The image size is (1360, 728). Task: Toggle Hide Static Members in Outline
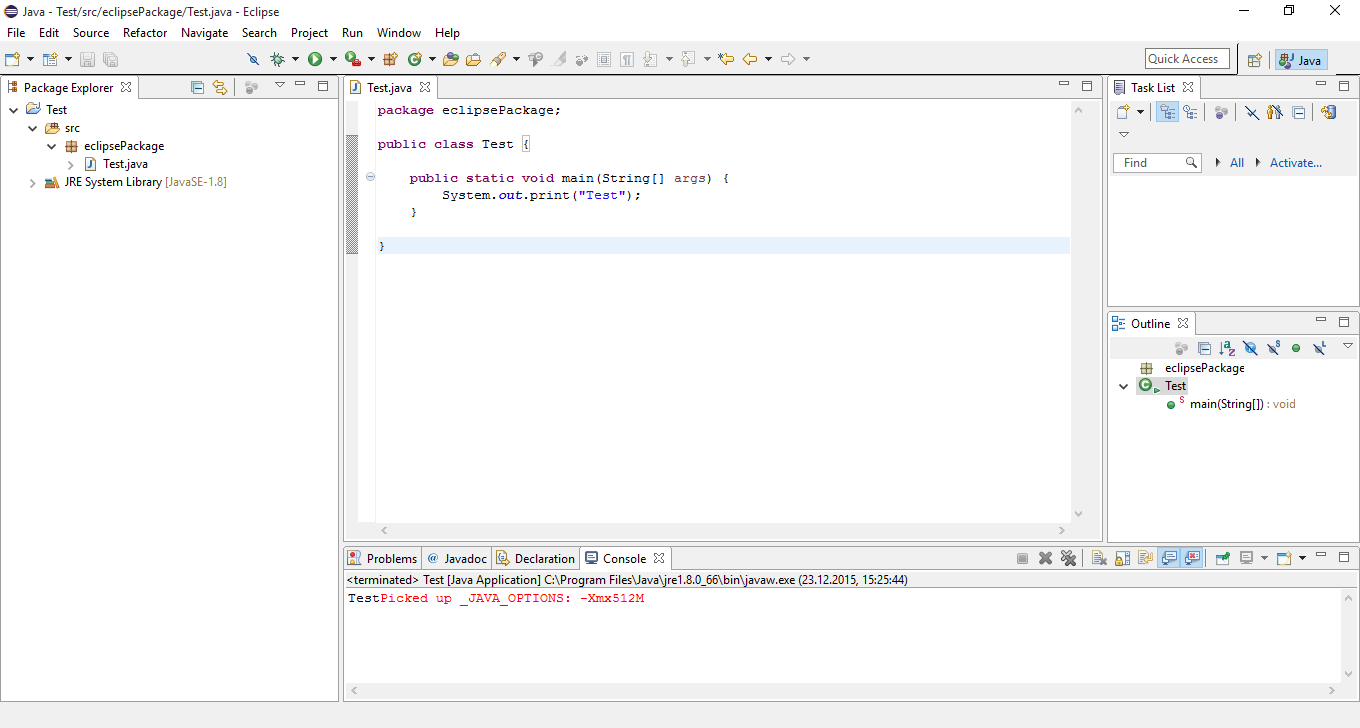click(1273, 348)
